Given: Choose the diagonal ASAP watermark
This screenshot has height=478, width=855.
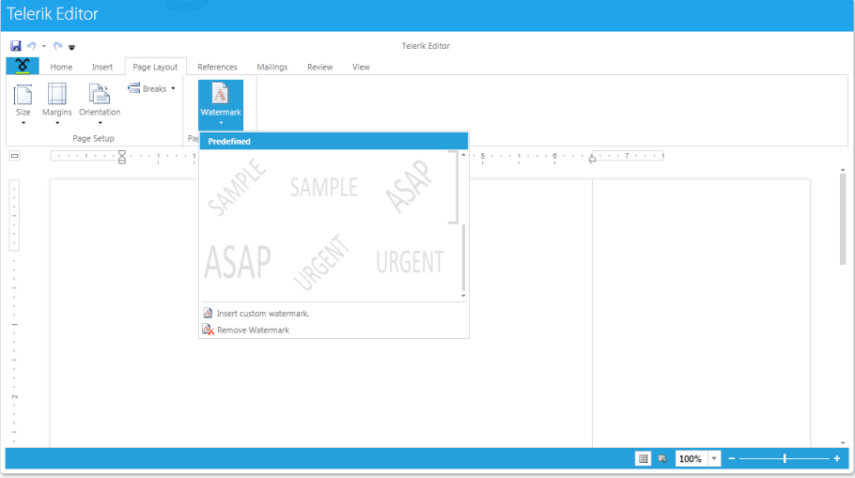Looking at the screenshot, I should pyautogui.click(x=410, y=187).
